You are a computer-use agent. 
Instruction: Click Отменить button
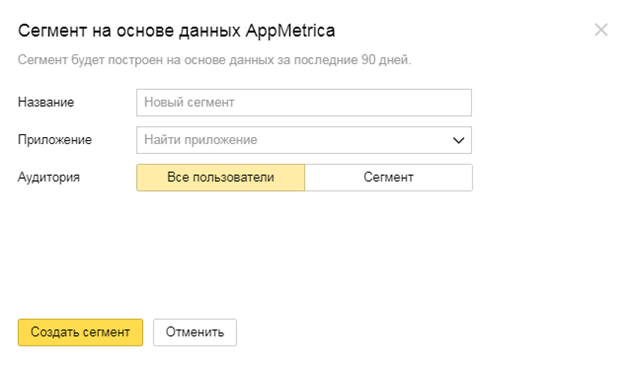coord(195,332)
